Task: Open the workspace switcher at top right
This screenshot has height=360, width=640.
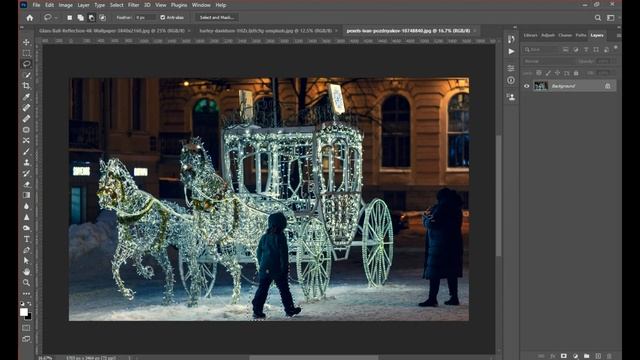Action: [x=611, y=18]
